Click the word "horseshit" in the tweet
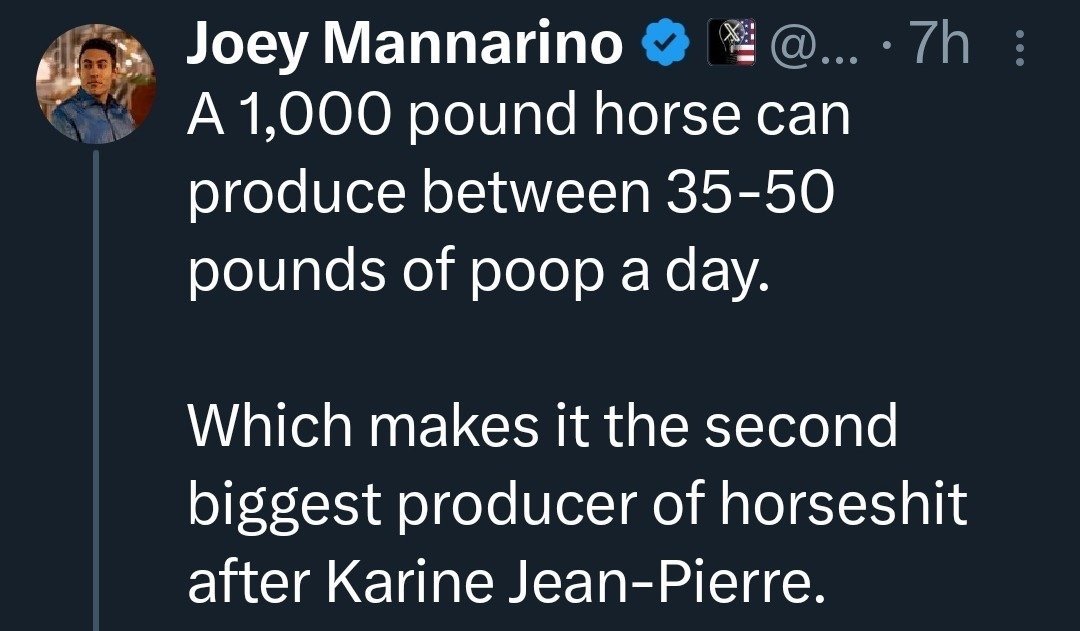Image resolution: width=1080 pixels, height=631 pixels. [x=844, y=501]
